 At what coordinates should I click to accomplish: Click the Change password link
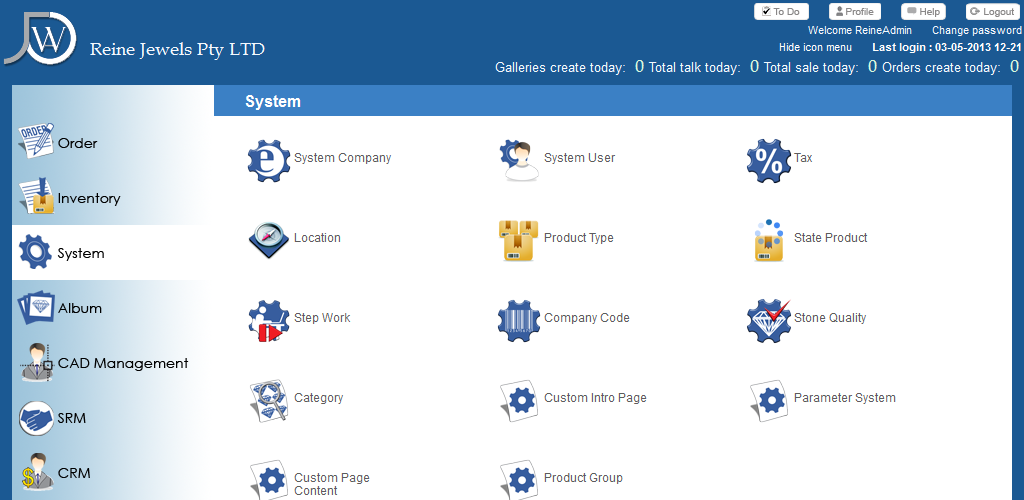[x=977, y=30]
